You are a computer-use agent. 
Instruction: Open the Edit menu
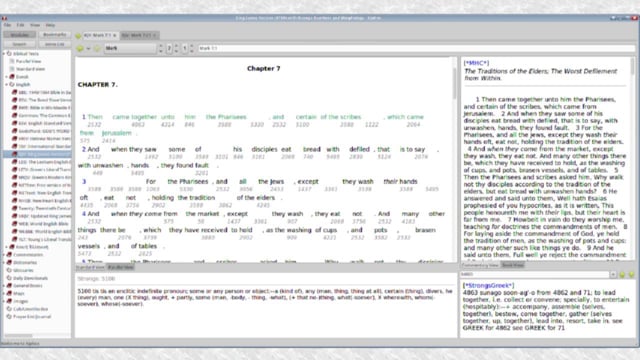point(20,25)
